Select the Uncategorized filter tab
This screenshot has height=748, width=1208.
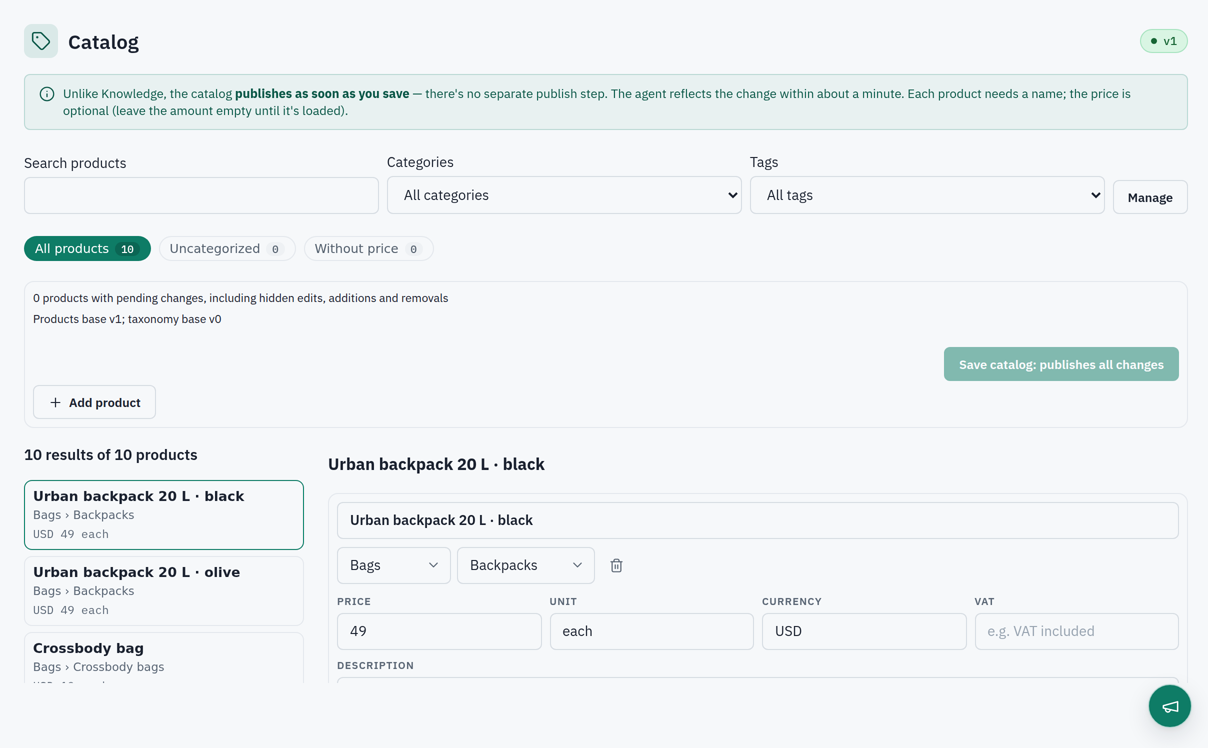[x=227, y=249]
